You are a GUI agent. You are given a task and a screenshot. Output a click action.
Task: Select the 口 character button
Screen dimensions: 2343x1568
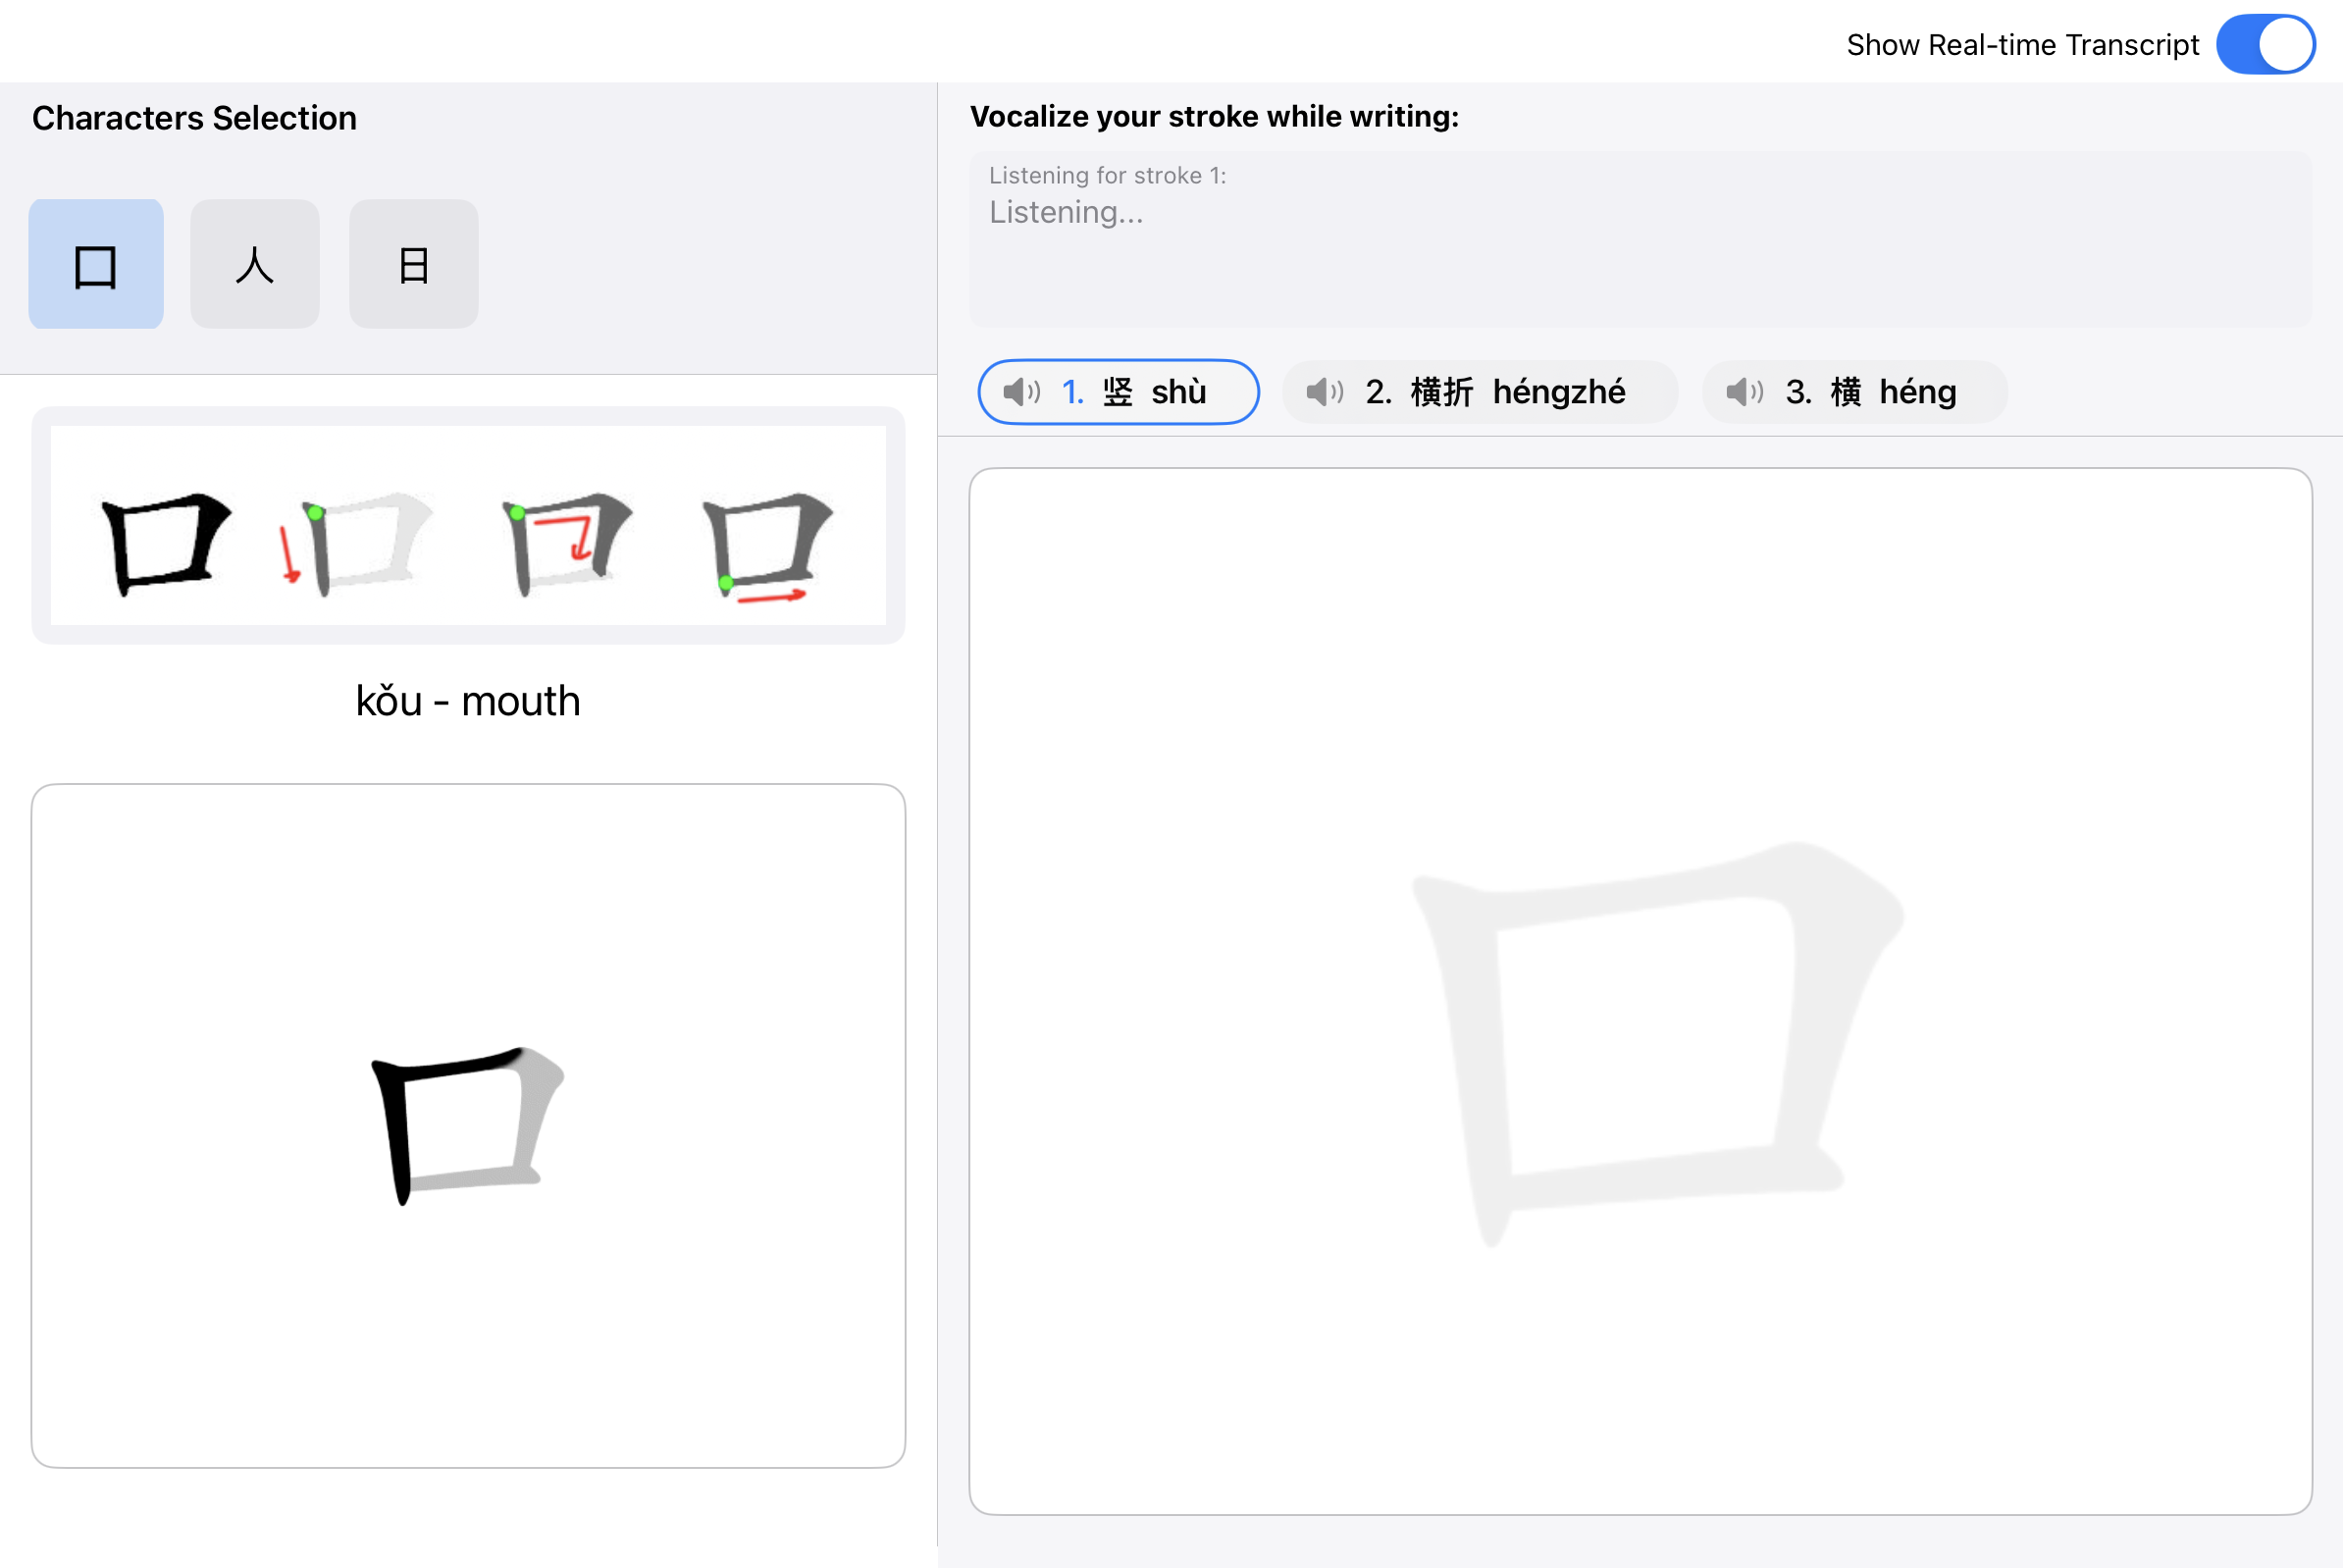pyautogui.click(x=96, y=264)
